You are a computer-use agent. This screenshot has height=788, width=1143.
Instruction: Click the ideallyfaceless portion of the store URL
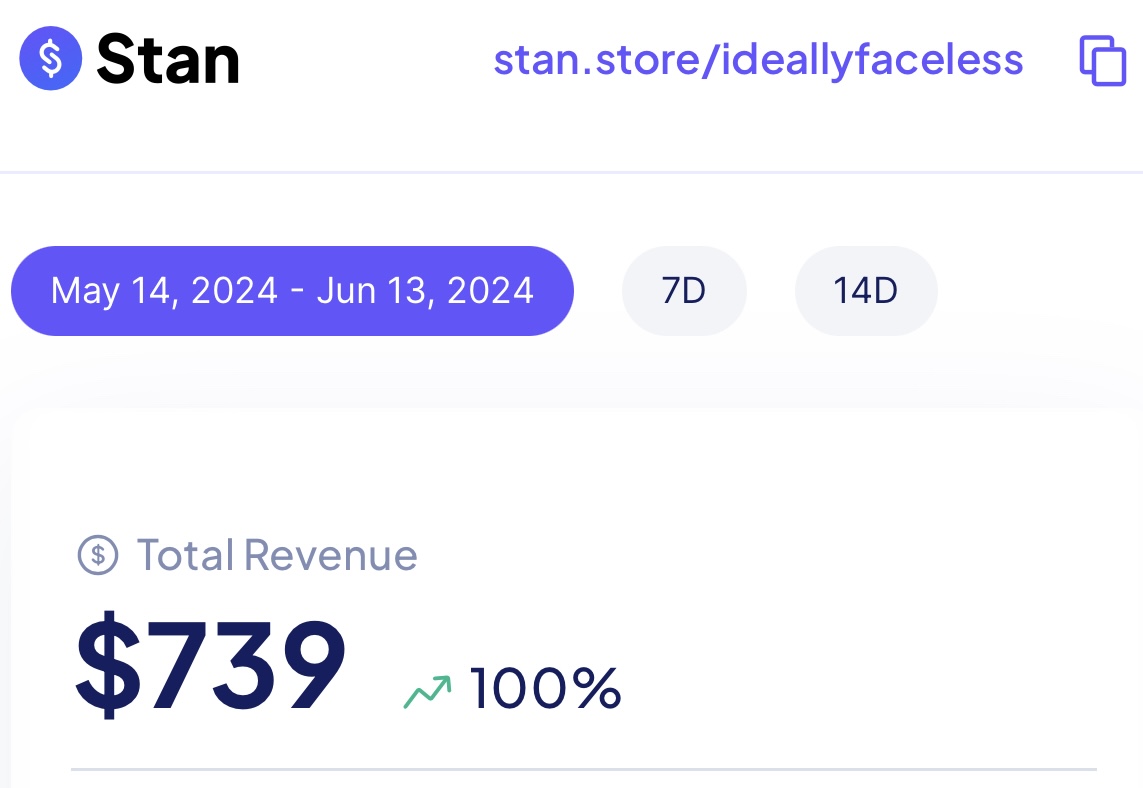870,60
